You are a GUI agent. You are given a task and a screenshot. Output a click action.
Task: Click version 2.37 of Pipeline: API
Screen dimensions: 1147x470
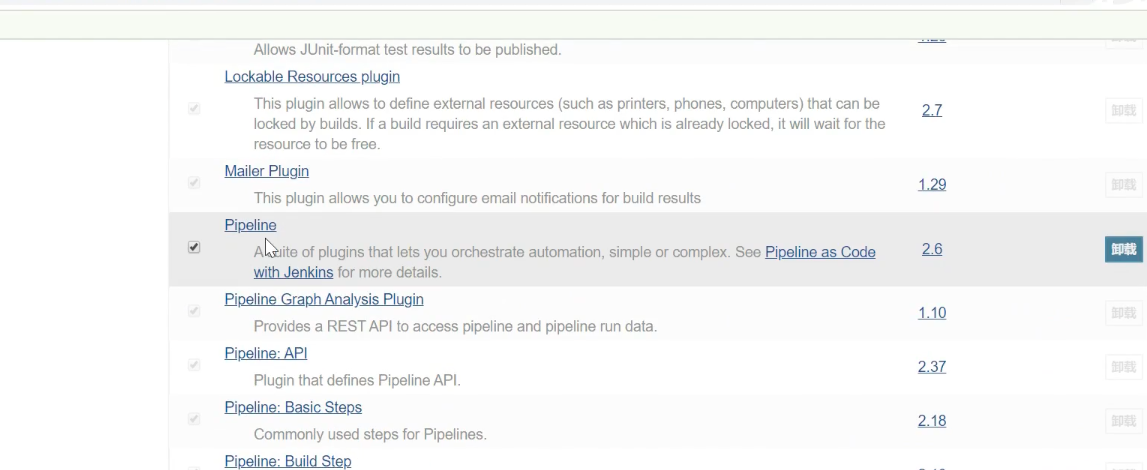click(932, 367)
